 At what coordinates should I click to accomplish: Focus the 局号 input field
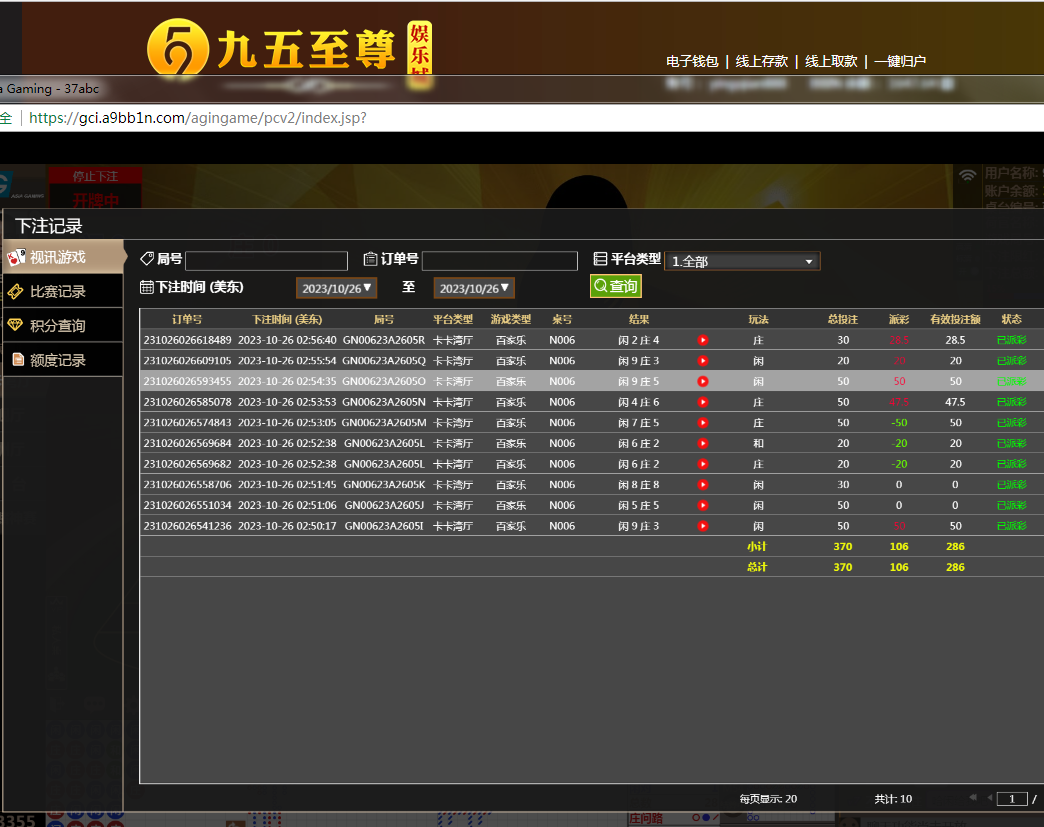[x=266, y=260]
